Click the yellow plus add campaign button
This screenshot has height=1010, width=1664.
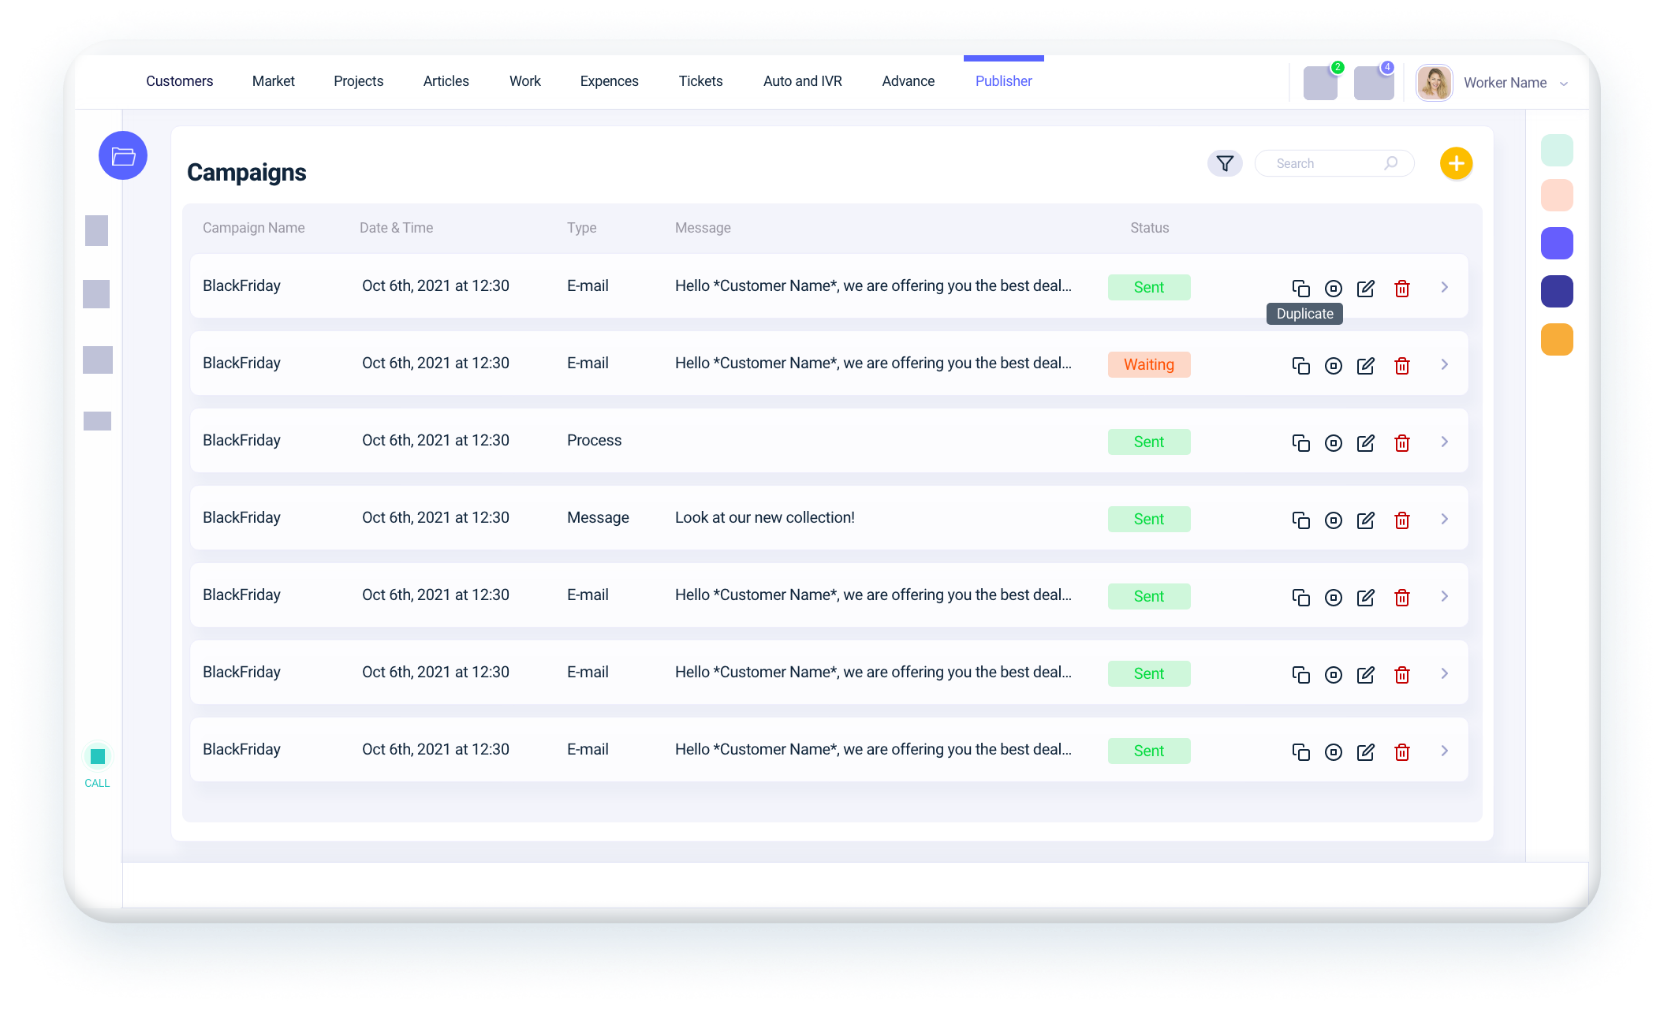point(1455,163)
